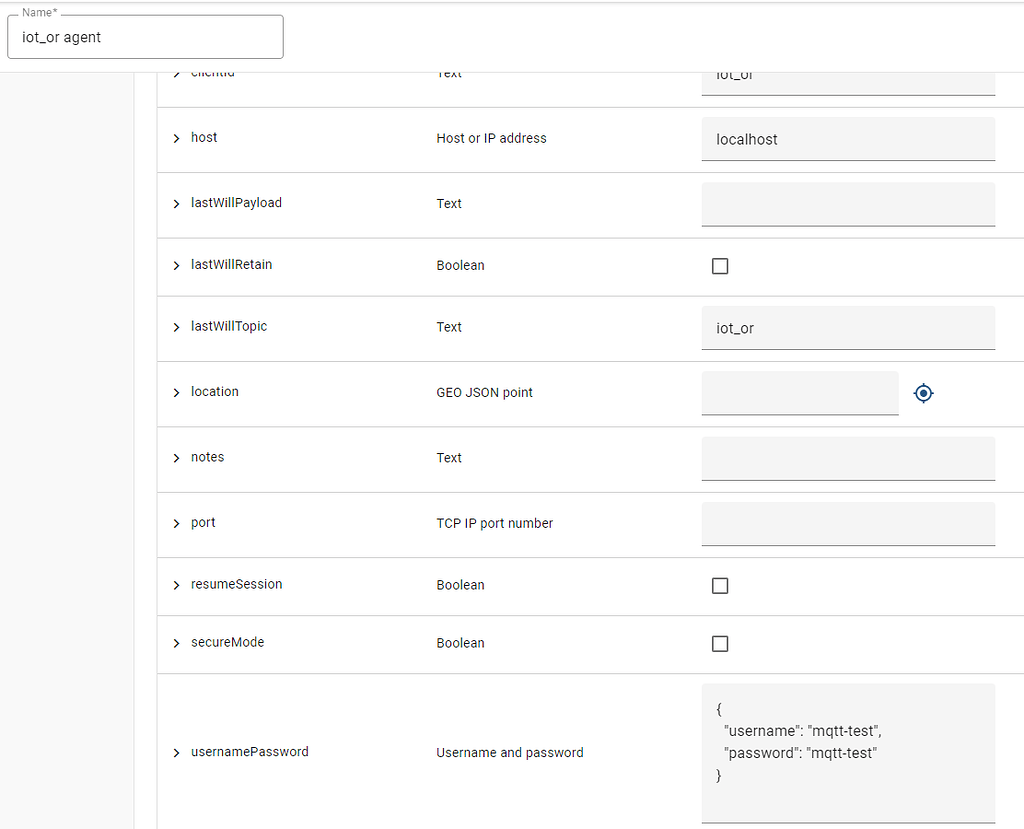Click the lastWillTopic value field

tap(848, 327)
